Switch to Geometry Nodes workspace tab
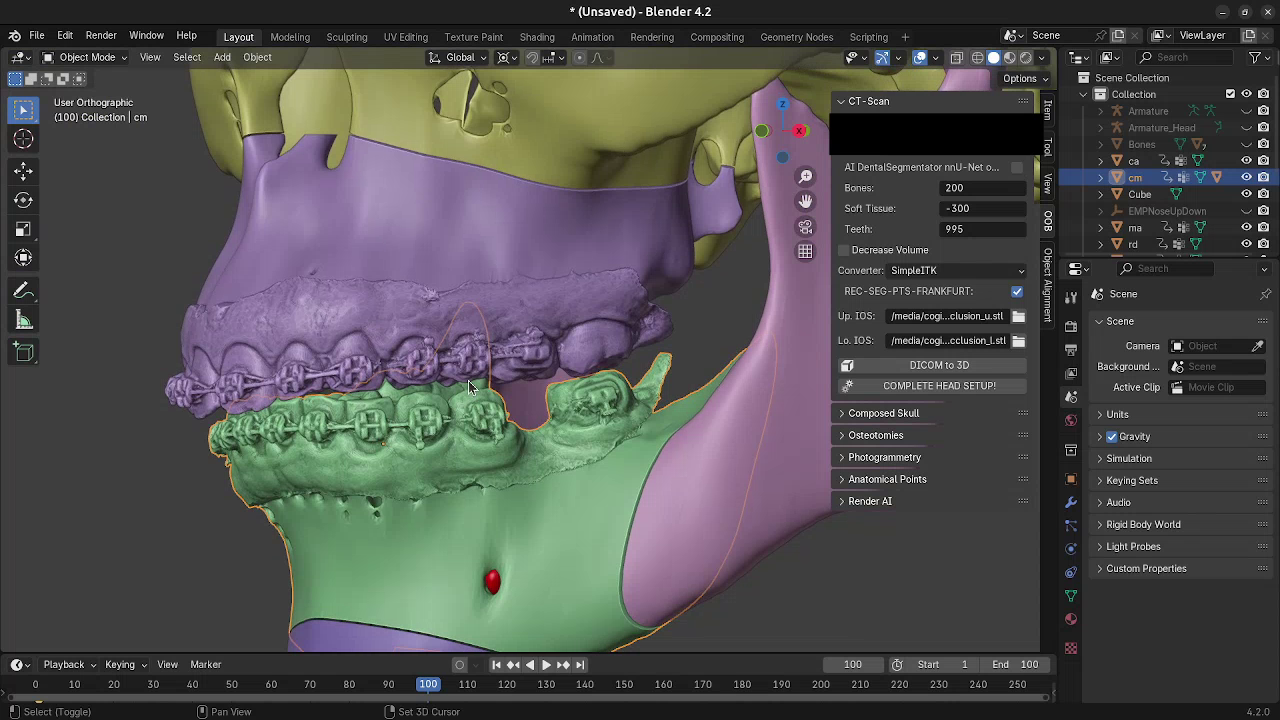Screen dimensions: 1280x720 [x=796, y=37]
